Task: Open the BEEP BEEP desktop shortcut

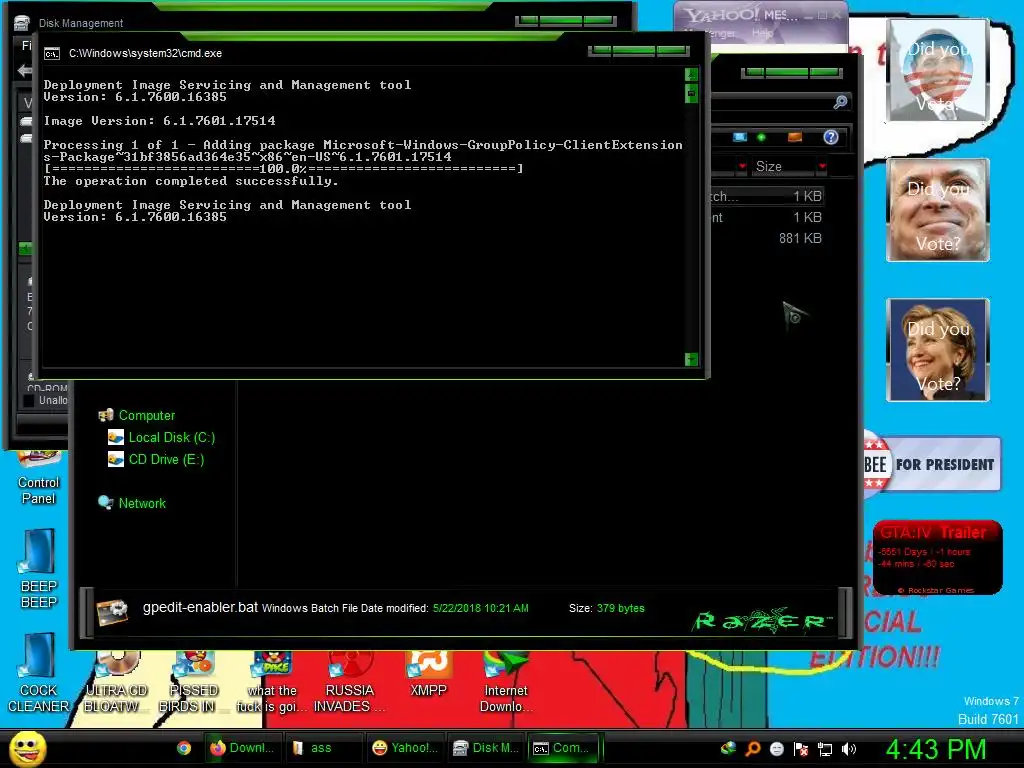Action: pos(39,568)
